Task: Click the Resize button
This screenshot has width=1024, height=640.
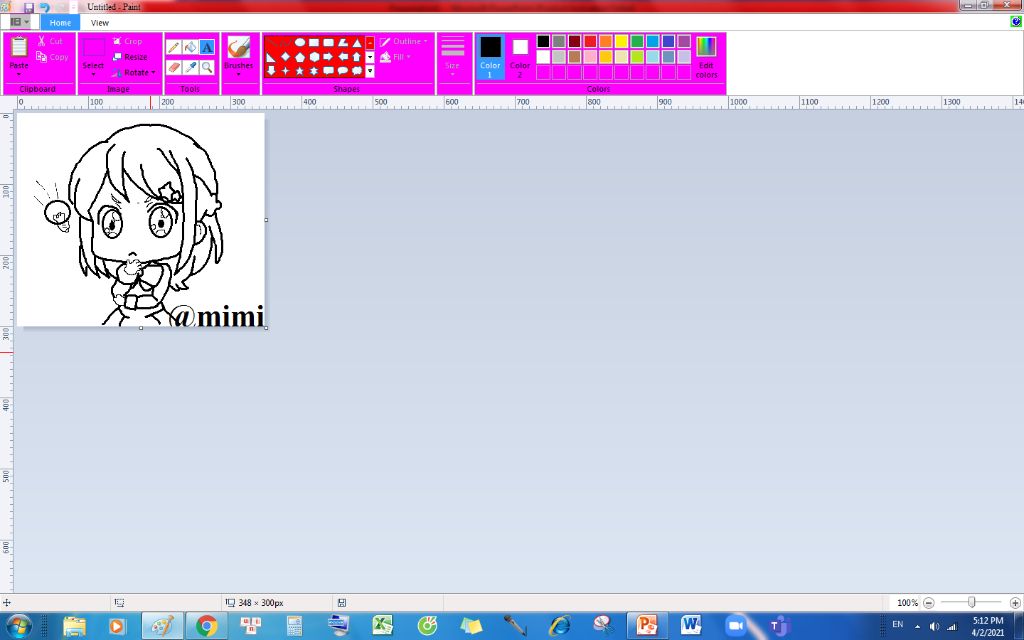Action: [x=130, y=57]
